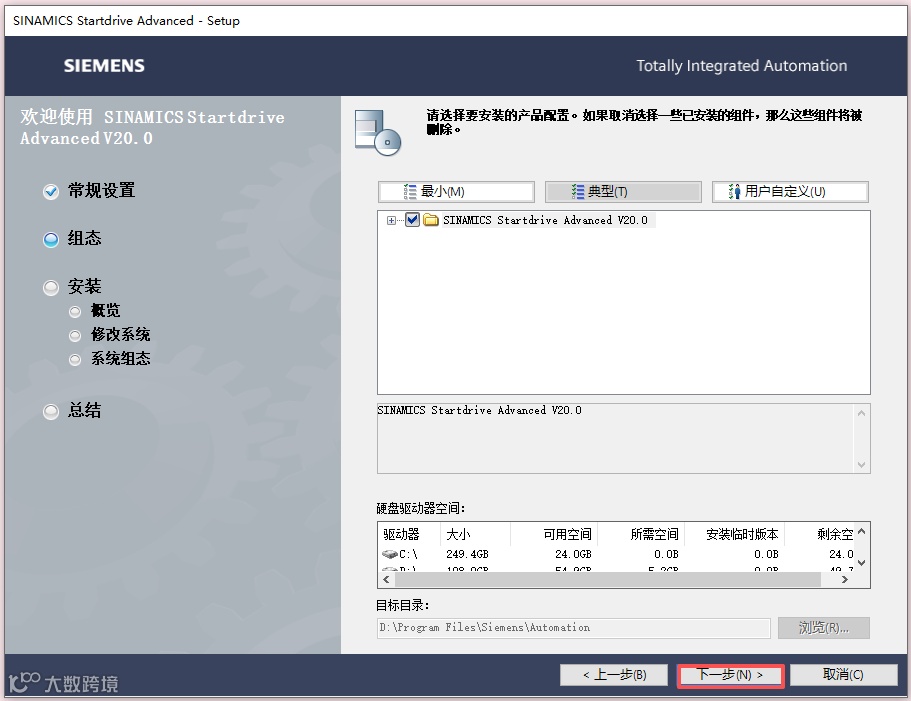Click the small indicator beside 修改系统
911x701 pixels.
(75, 336)
